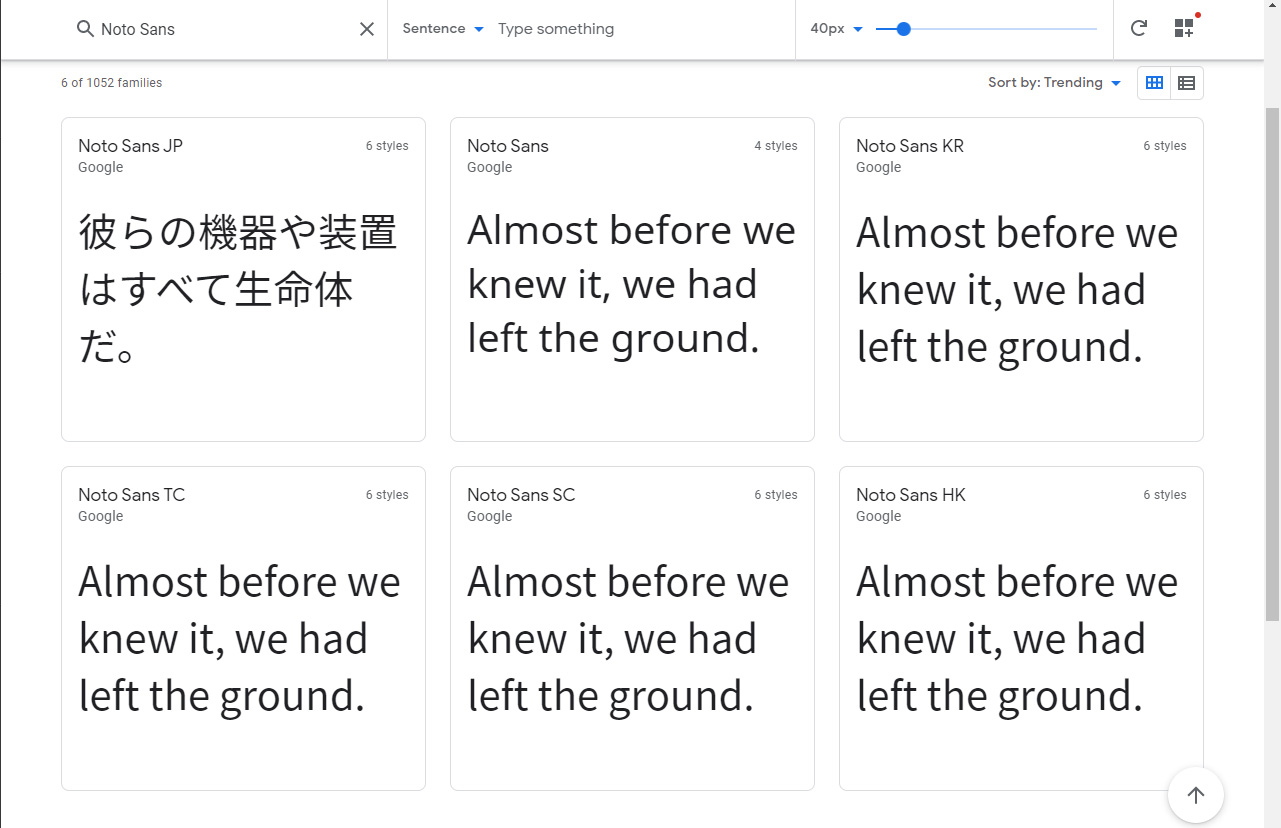Click the font size slider handle
The image size is (1281, 828).
coord(904,29)
